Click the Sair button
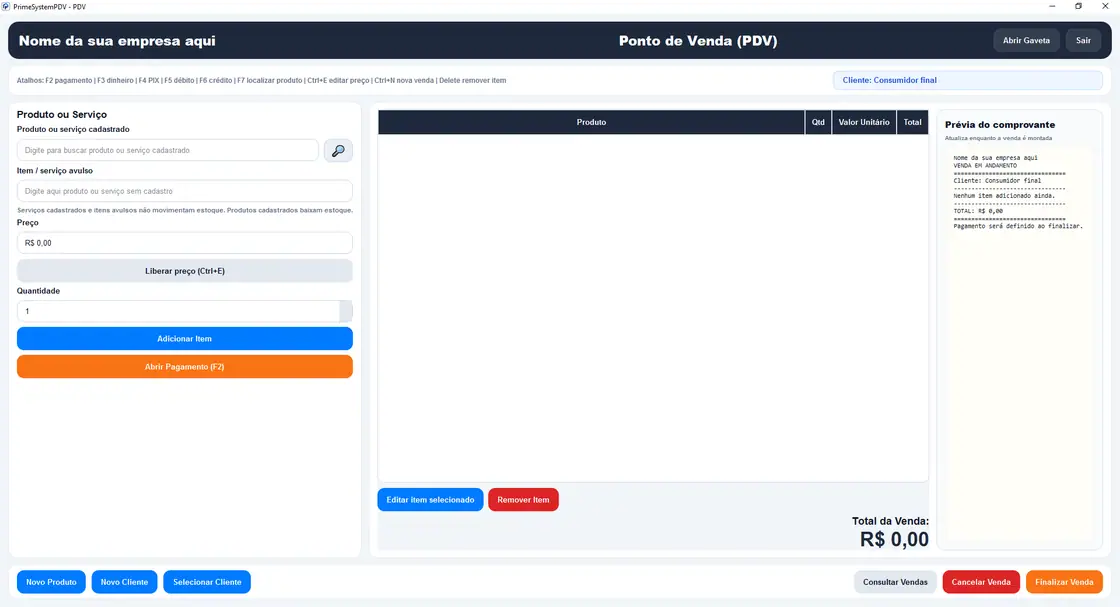1120x607 pixels. pyautogui.click(x=1083, y=41)
